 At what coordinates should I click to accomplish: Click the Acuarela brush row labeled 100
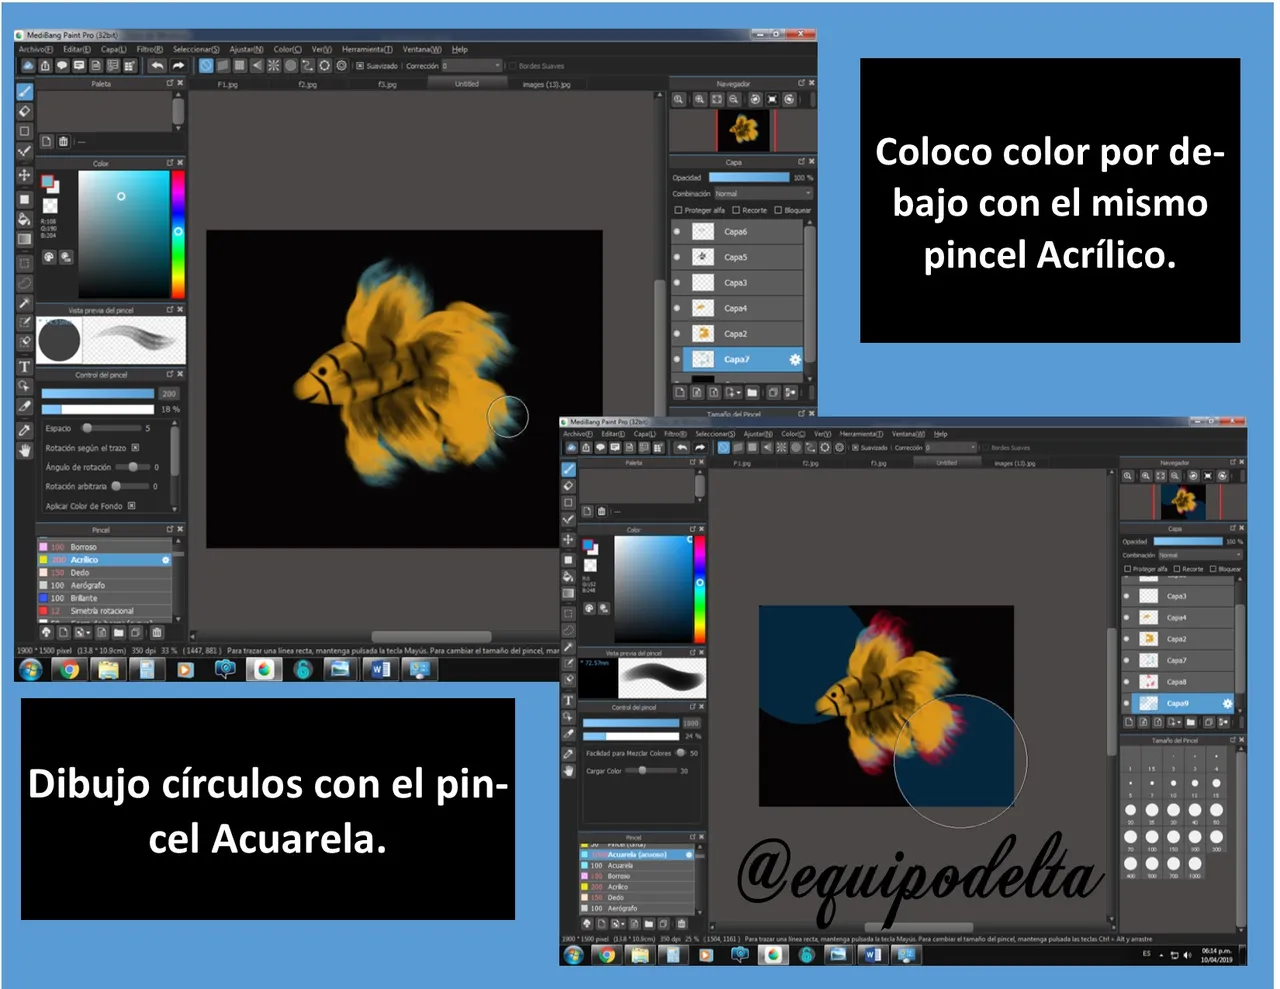637,866
